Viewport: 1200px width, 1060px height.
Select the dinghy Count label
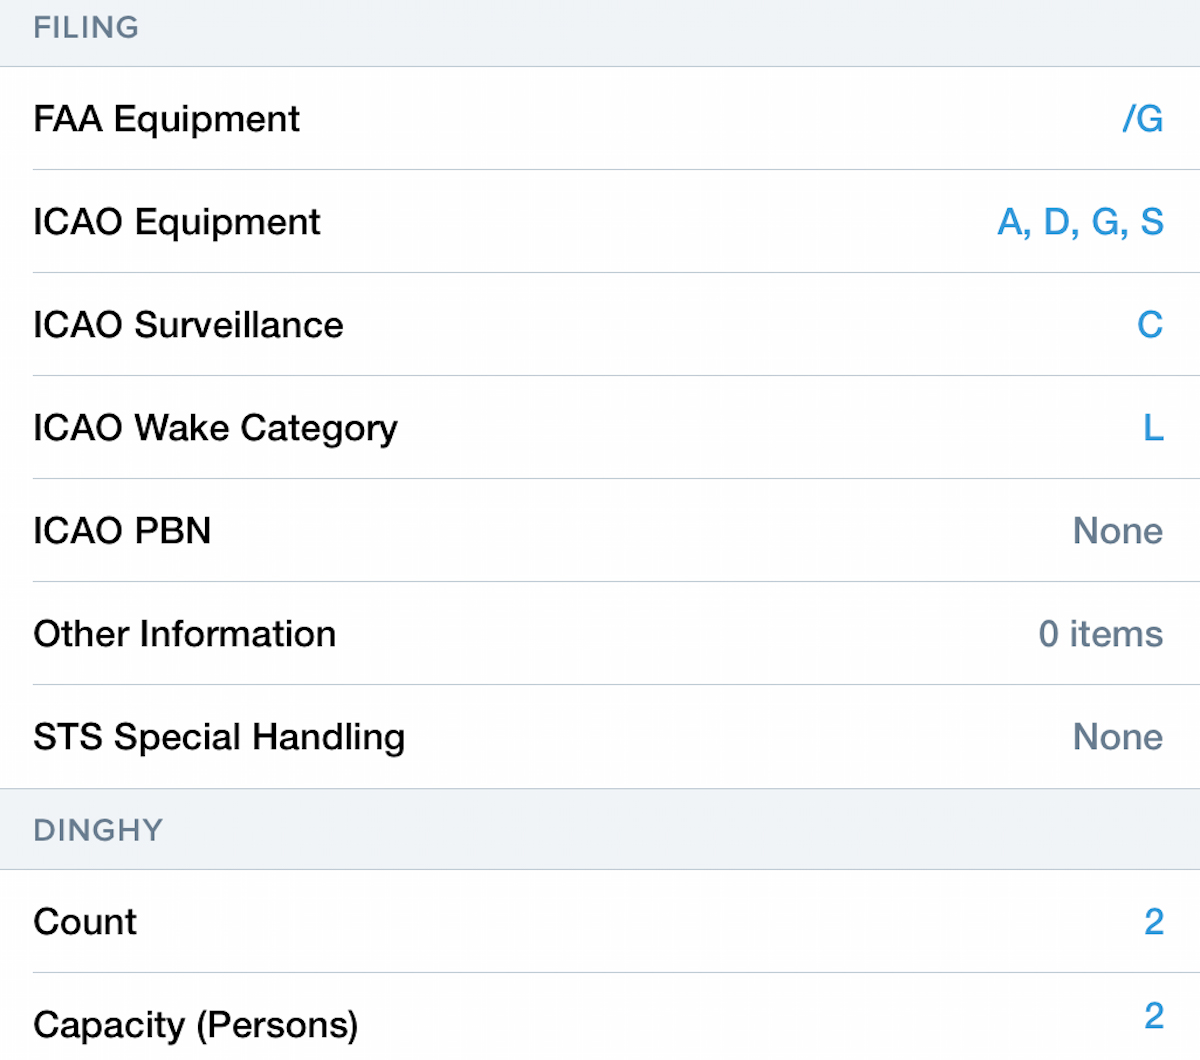pos(85,922)
